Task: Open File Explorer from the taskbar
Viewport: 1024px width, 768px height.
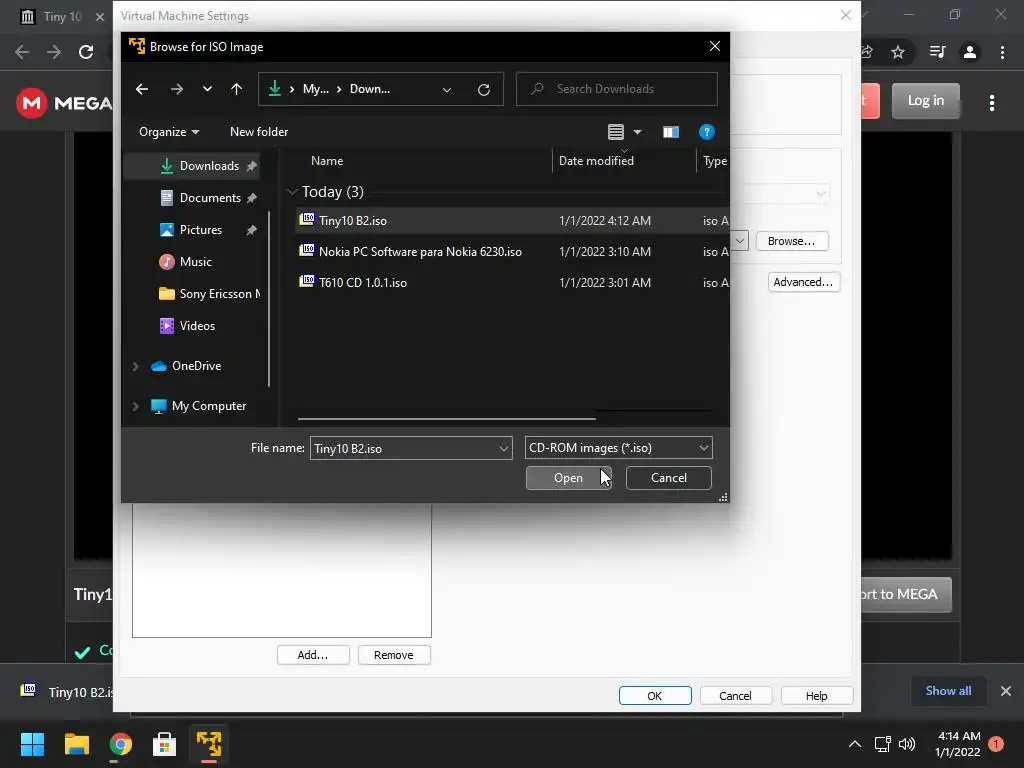Action: point(76,744)
